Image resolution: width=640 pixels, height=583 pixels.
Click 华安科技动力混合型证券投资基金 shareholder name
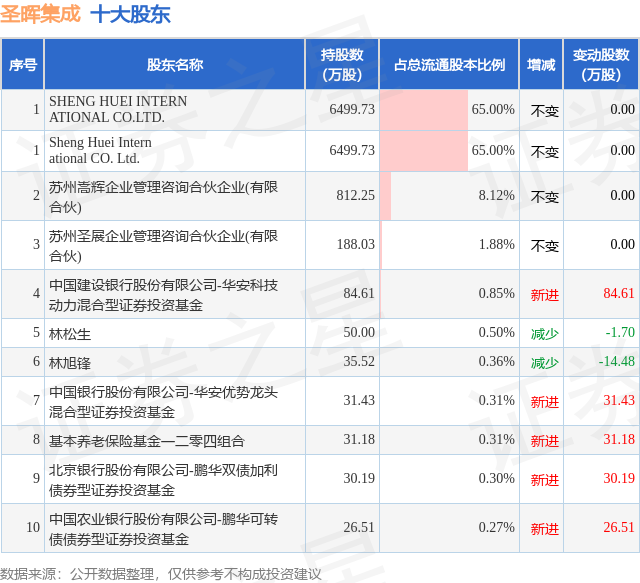point(163,294)
